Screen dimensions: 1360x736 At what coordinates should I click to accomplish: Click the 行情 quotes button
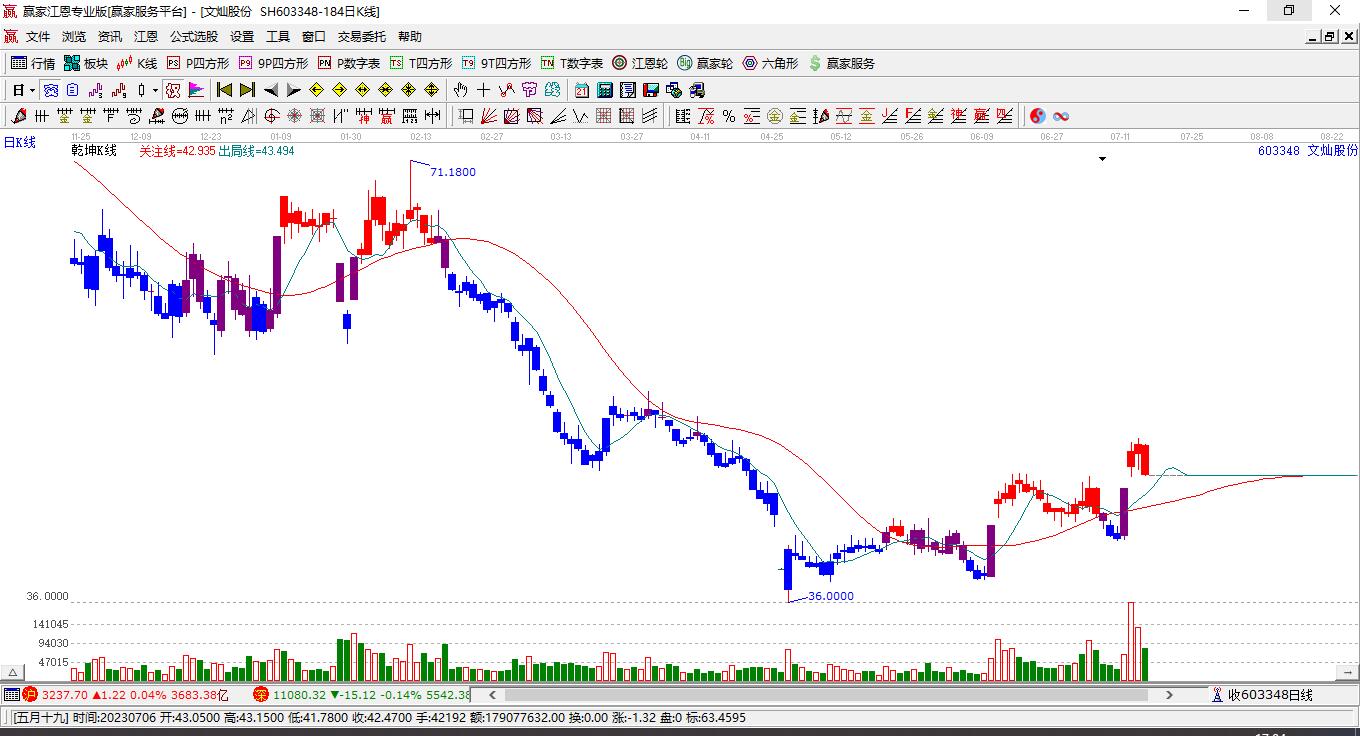33,63
